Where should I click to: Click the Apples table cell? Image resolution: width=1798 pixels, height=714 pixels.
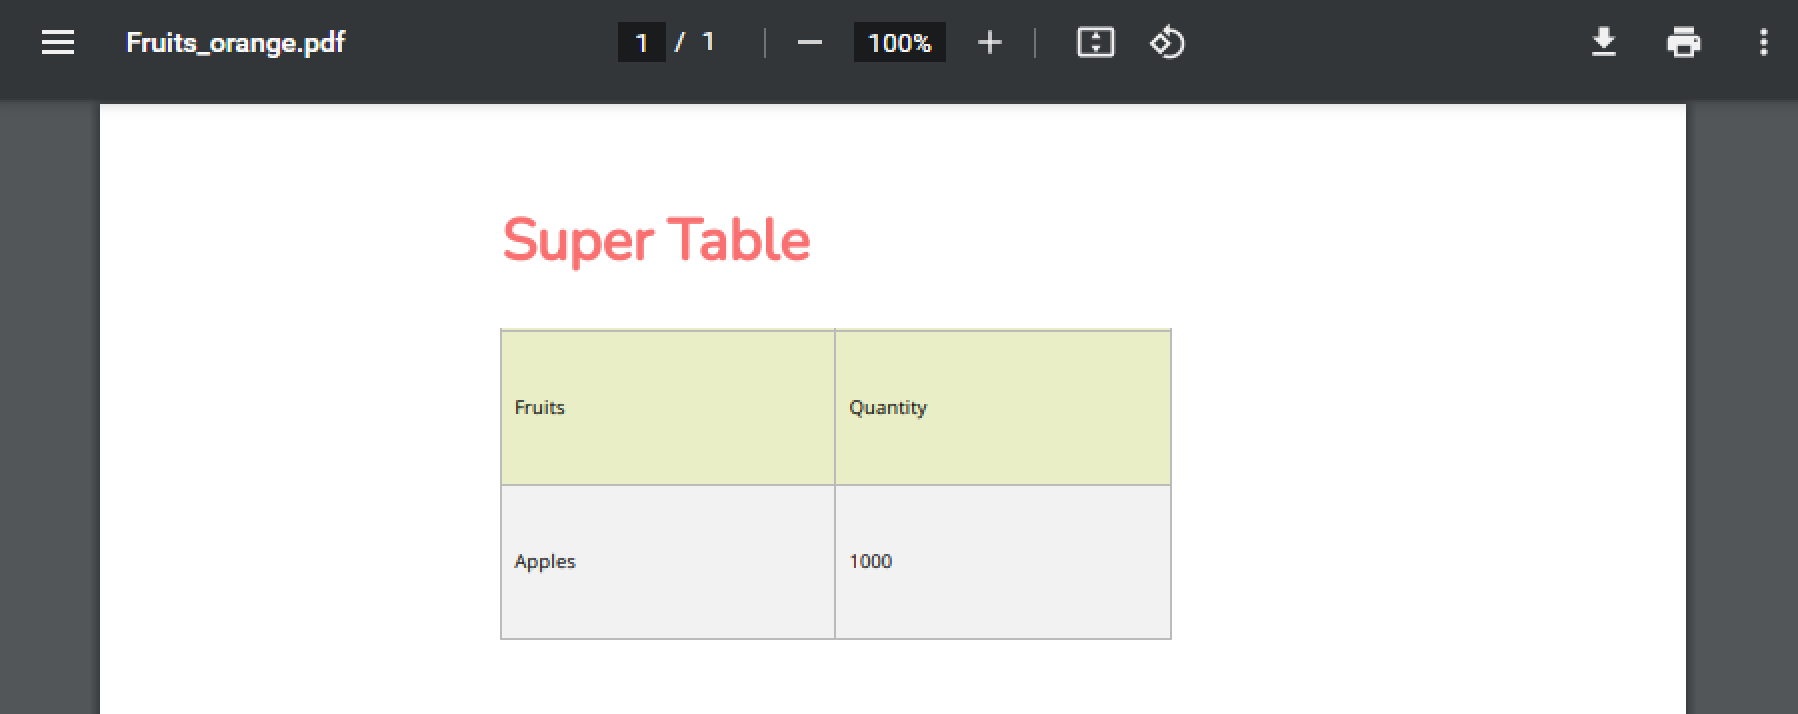668,562
